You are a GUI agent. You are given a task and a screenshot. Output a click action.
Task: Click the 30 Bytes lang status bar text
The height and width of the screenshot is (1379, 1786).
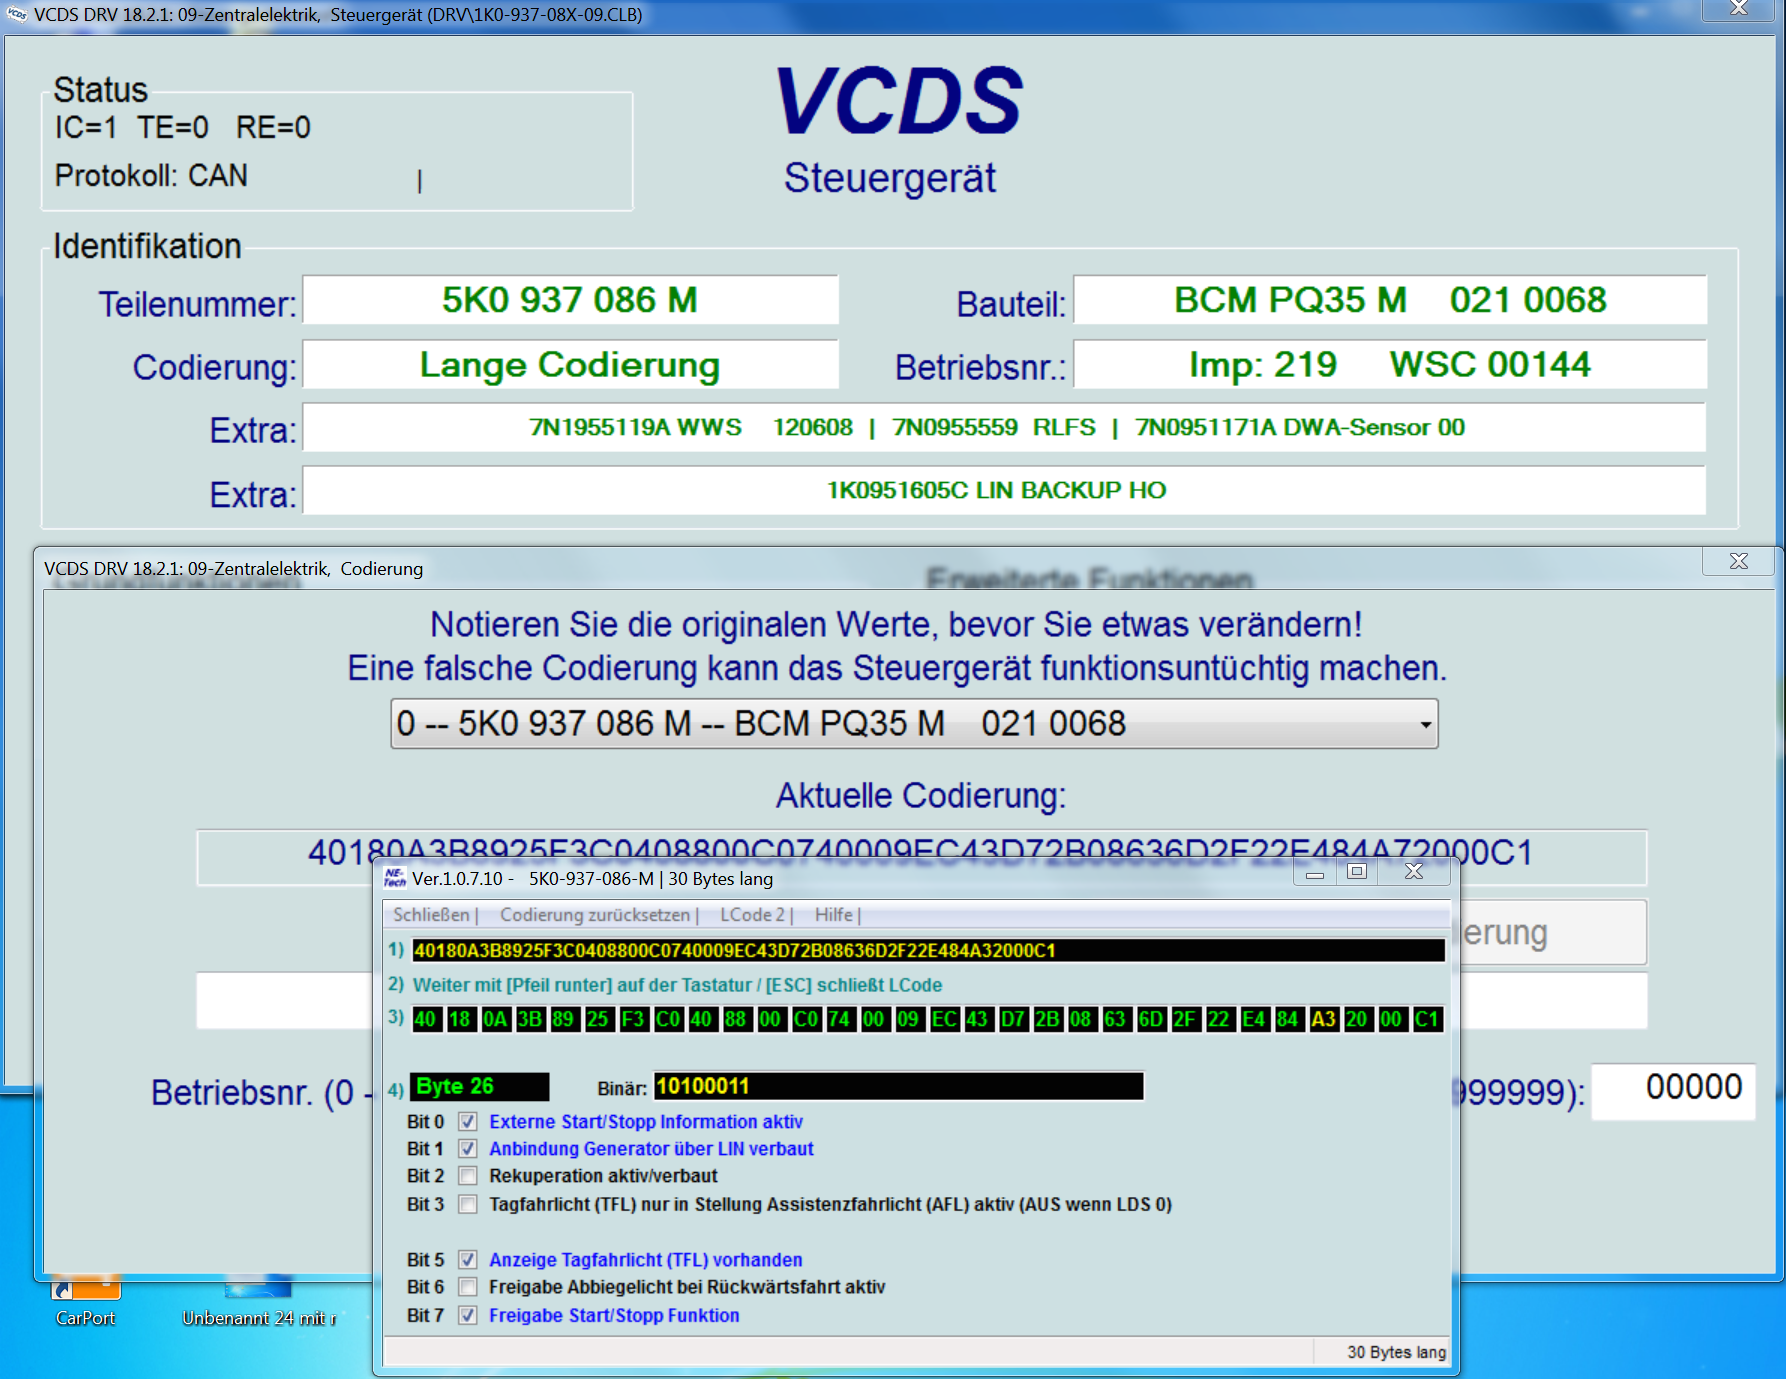[1396, 1352]
